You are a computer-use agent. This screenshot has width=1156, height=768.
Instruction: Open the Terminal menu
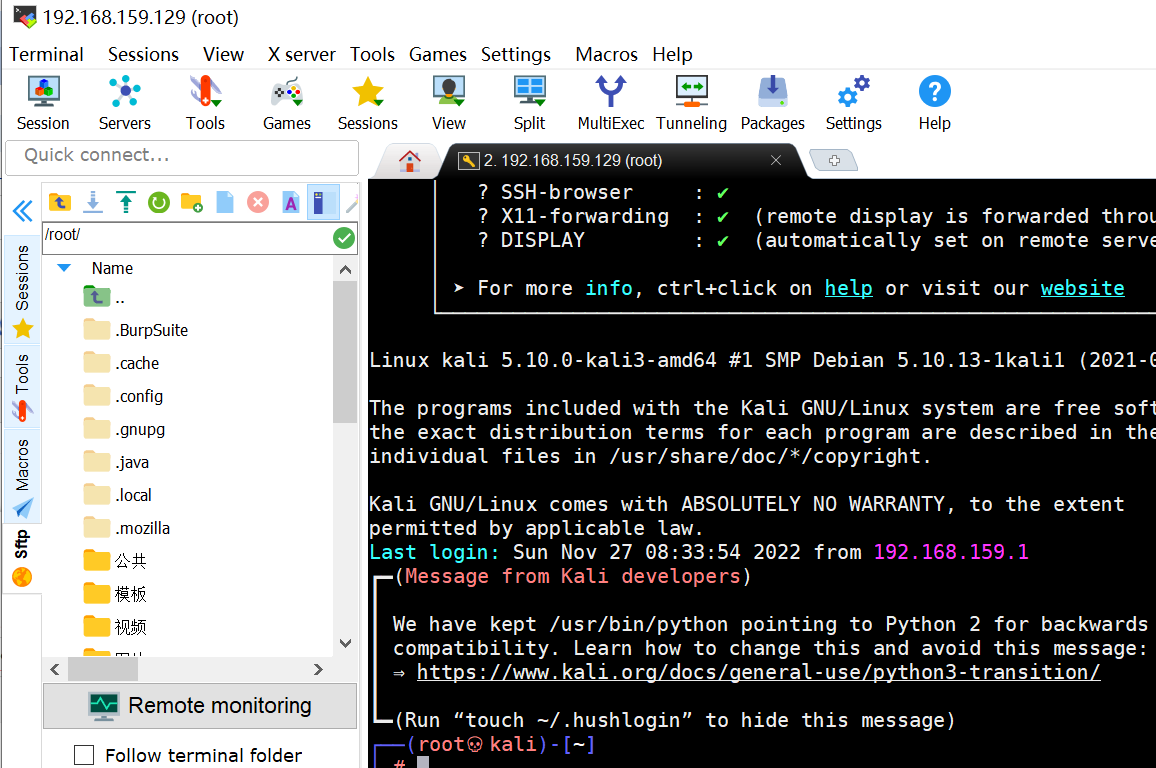[46, 55]
